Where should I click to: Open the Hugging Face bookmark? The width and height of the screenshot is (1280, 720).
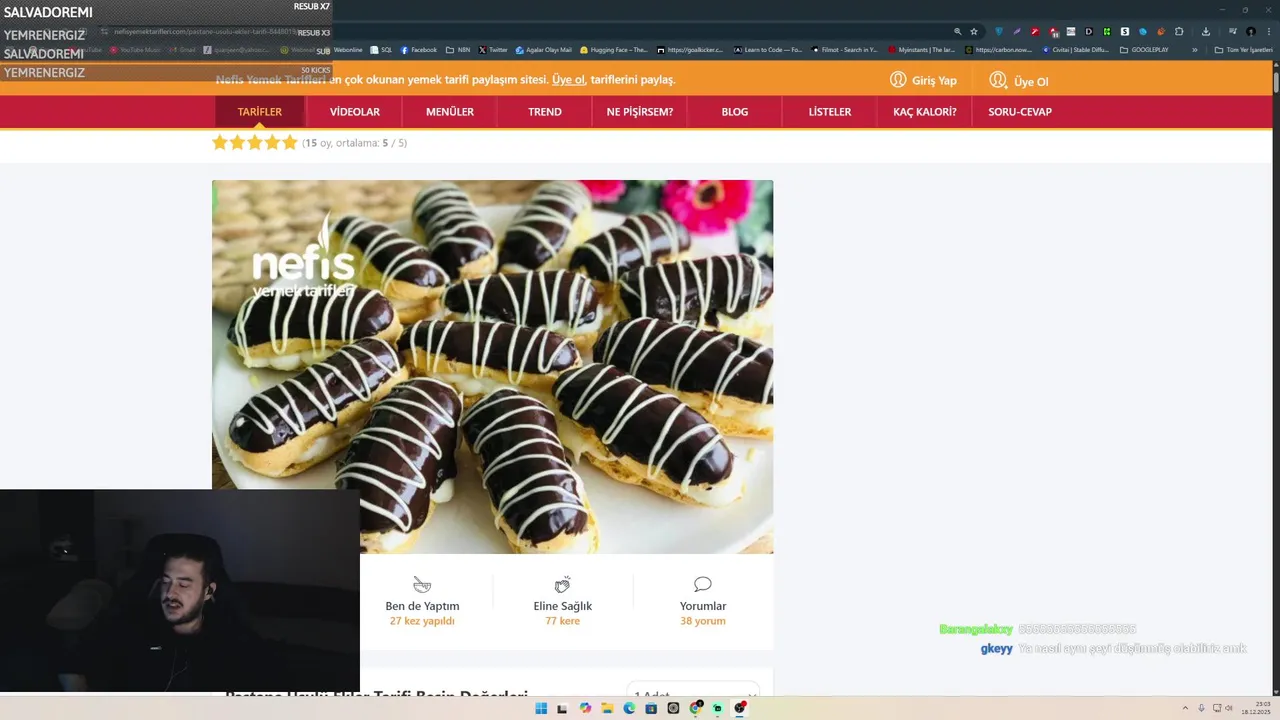pyautogui.click(x=614, y=49)
